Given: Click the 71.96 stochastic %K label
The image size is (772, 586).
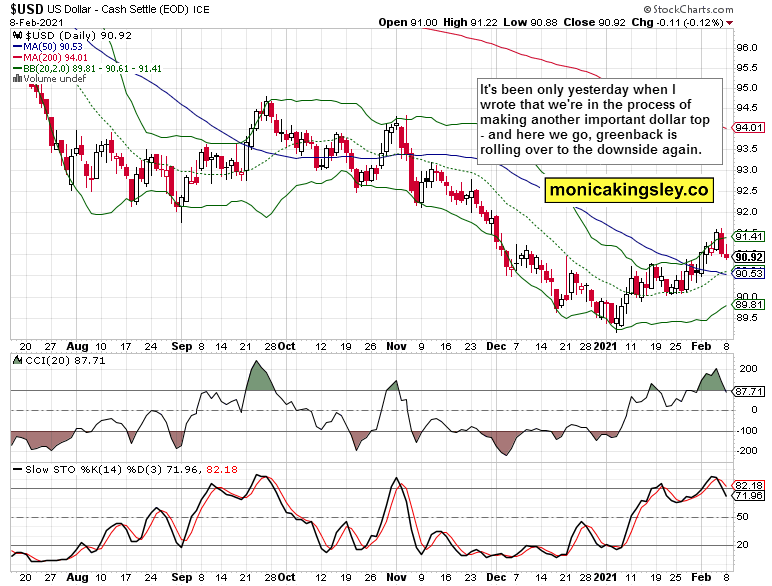Looking at the screenshot, I should pyautogui.click(x=748, y=495).
